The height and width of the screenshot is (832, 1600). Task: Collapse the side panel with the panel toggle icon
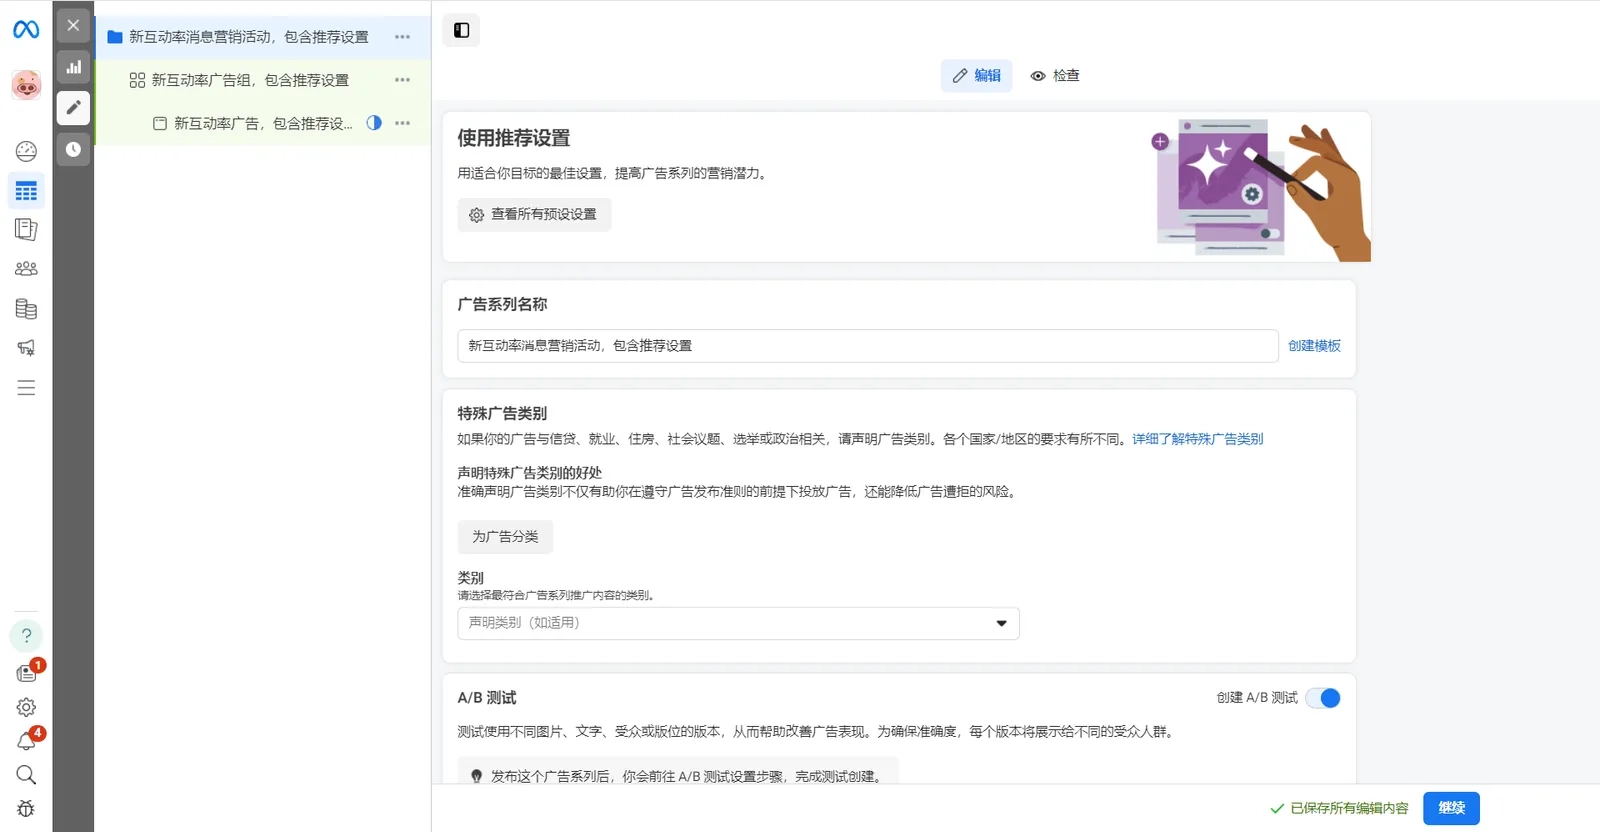(461, 30)
